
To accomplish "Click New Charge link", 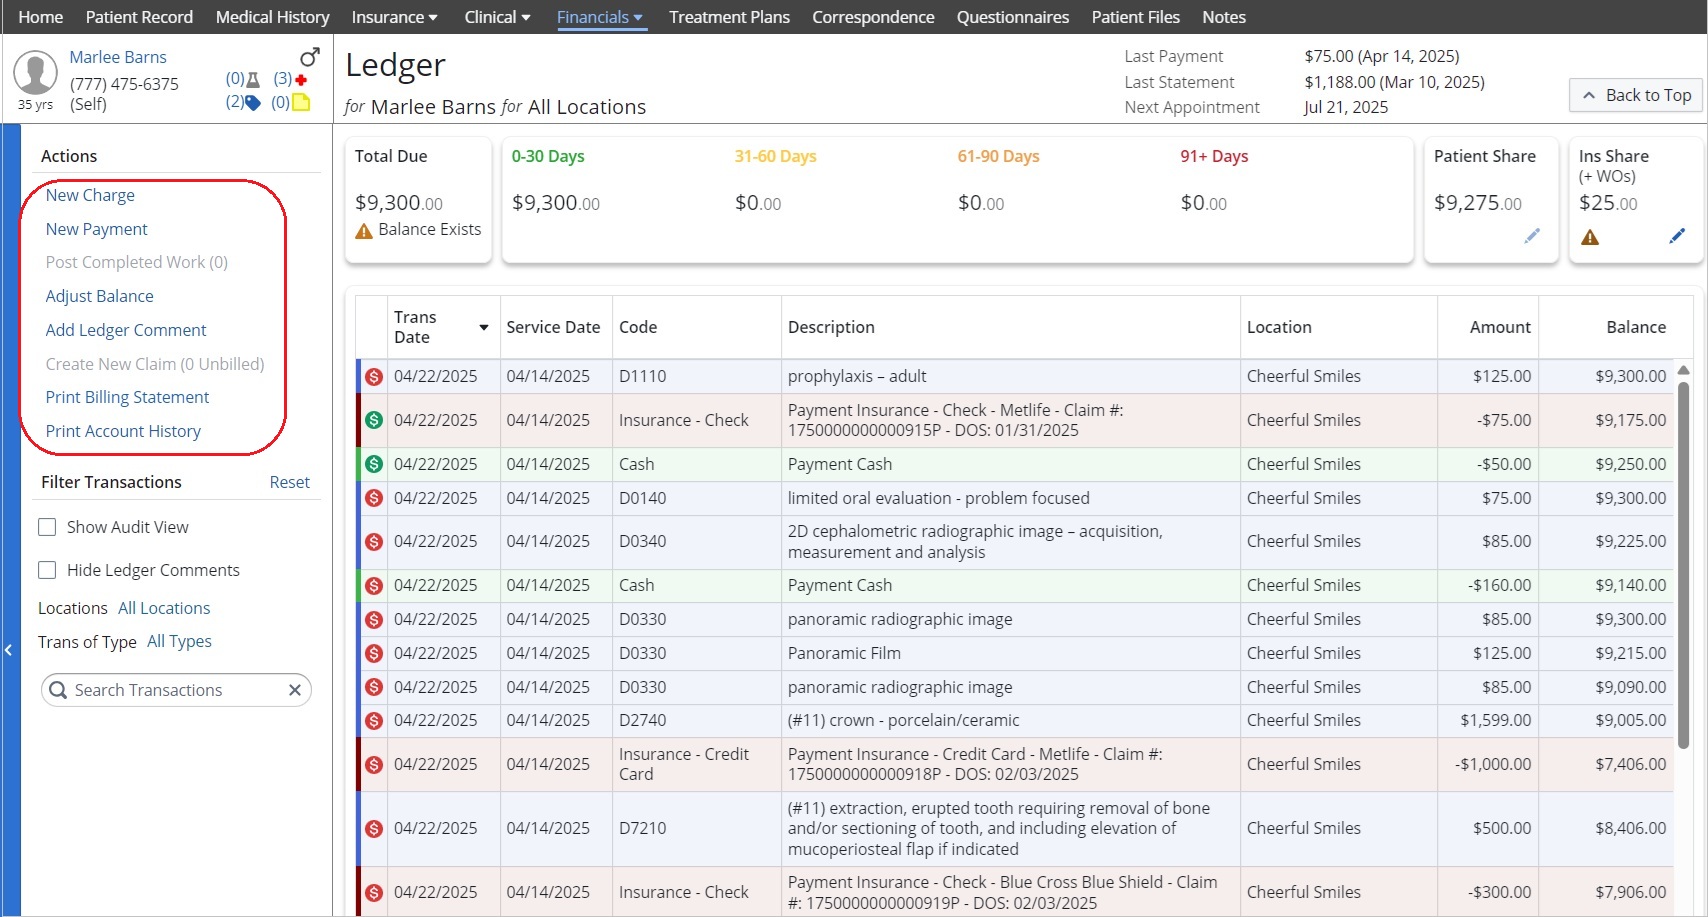I will [x=90, y=195].
